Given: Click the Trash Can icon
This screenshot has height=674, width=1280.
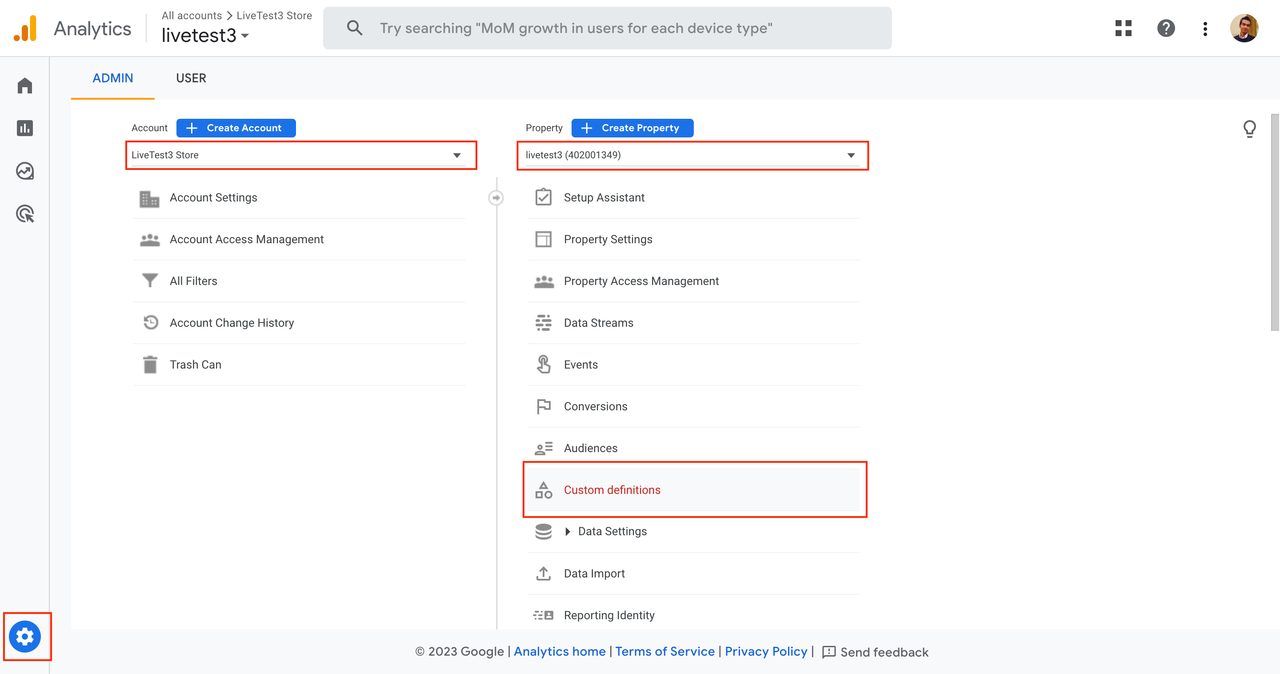Looking at the screenshot, I should tap(150, 365).
